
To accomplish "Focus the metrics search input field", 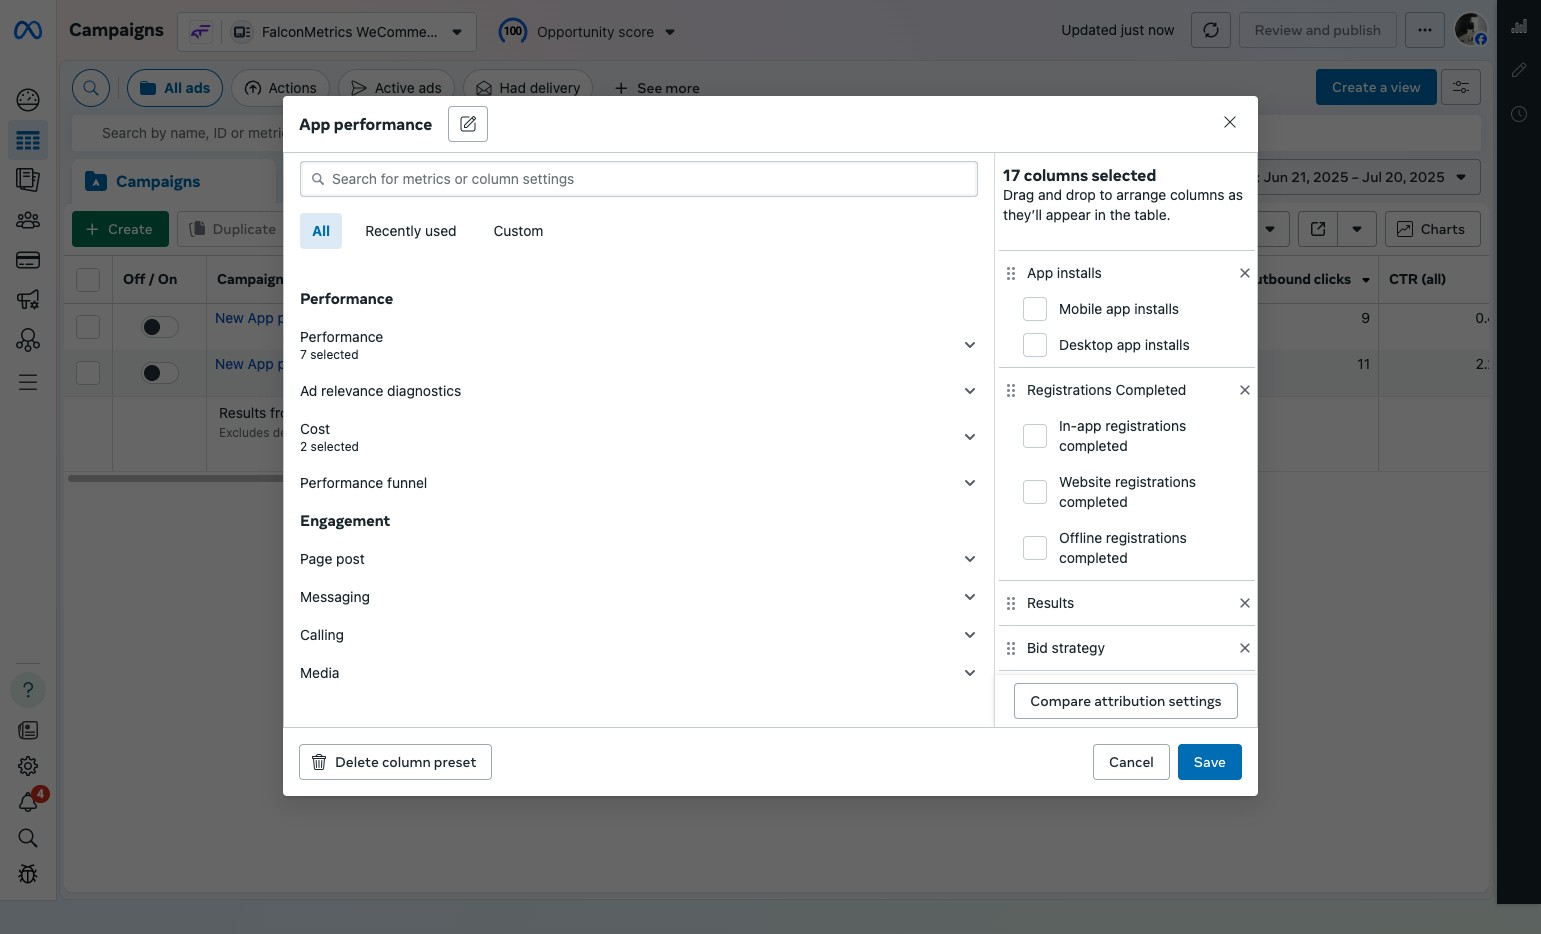I will coord(640,179).
